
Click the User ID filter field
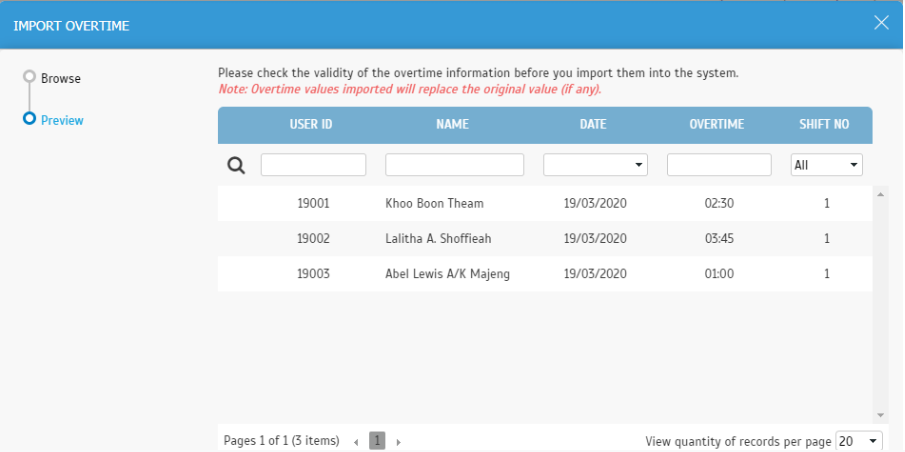tap(313, 165)
